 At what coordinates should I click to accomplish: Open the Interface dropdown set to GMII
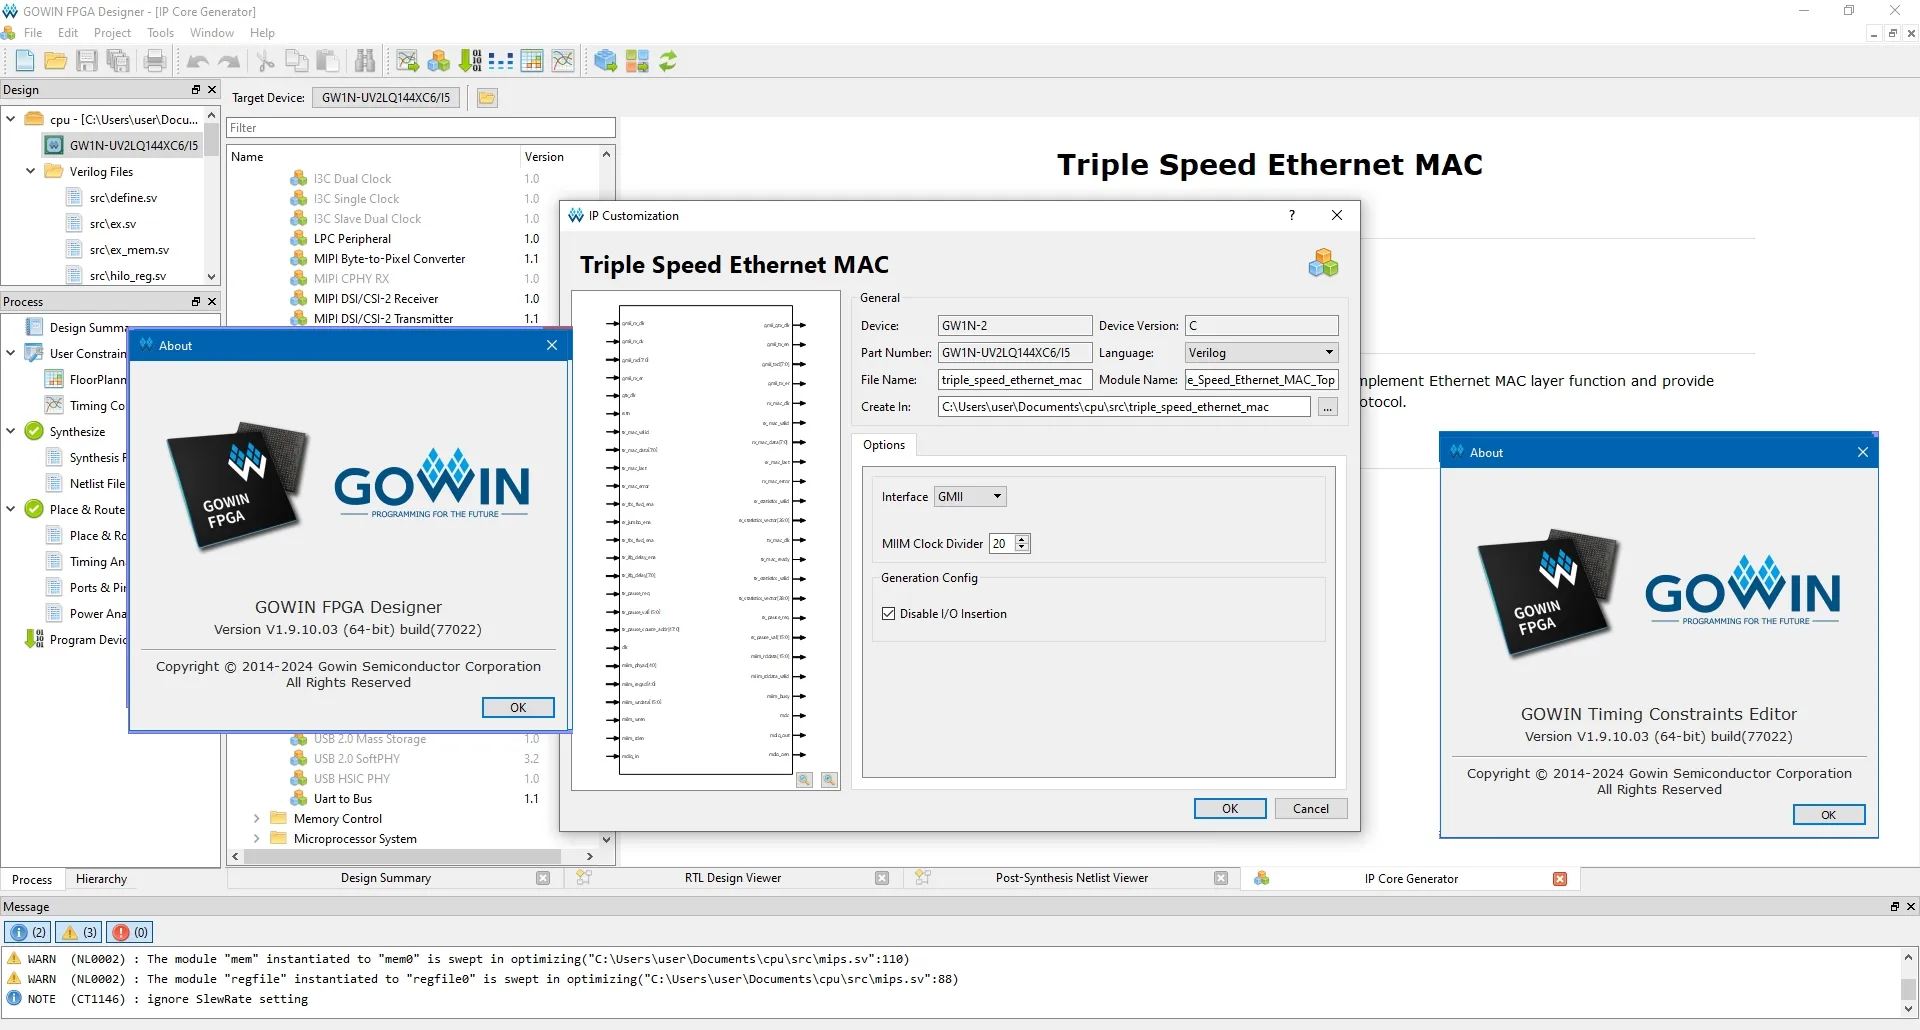970,497
